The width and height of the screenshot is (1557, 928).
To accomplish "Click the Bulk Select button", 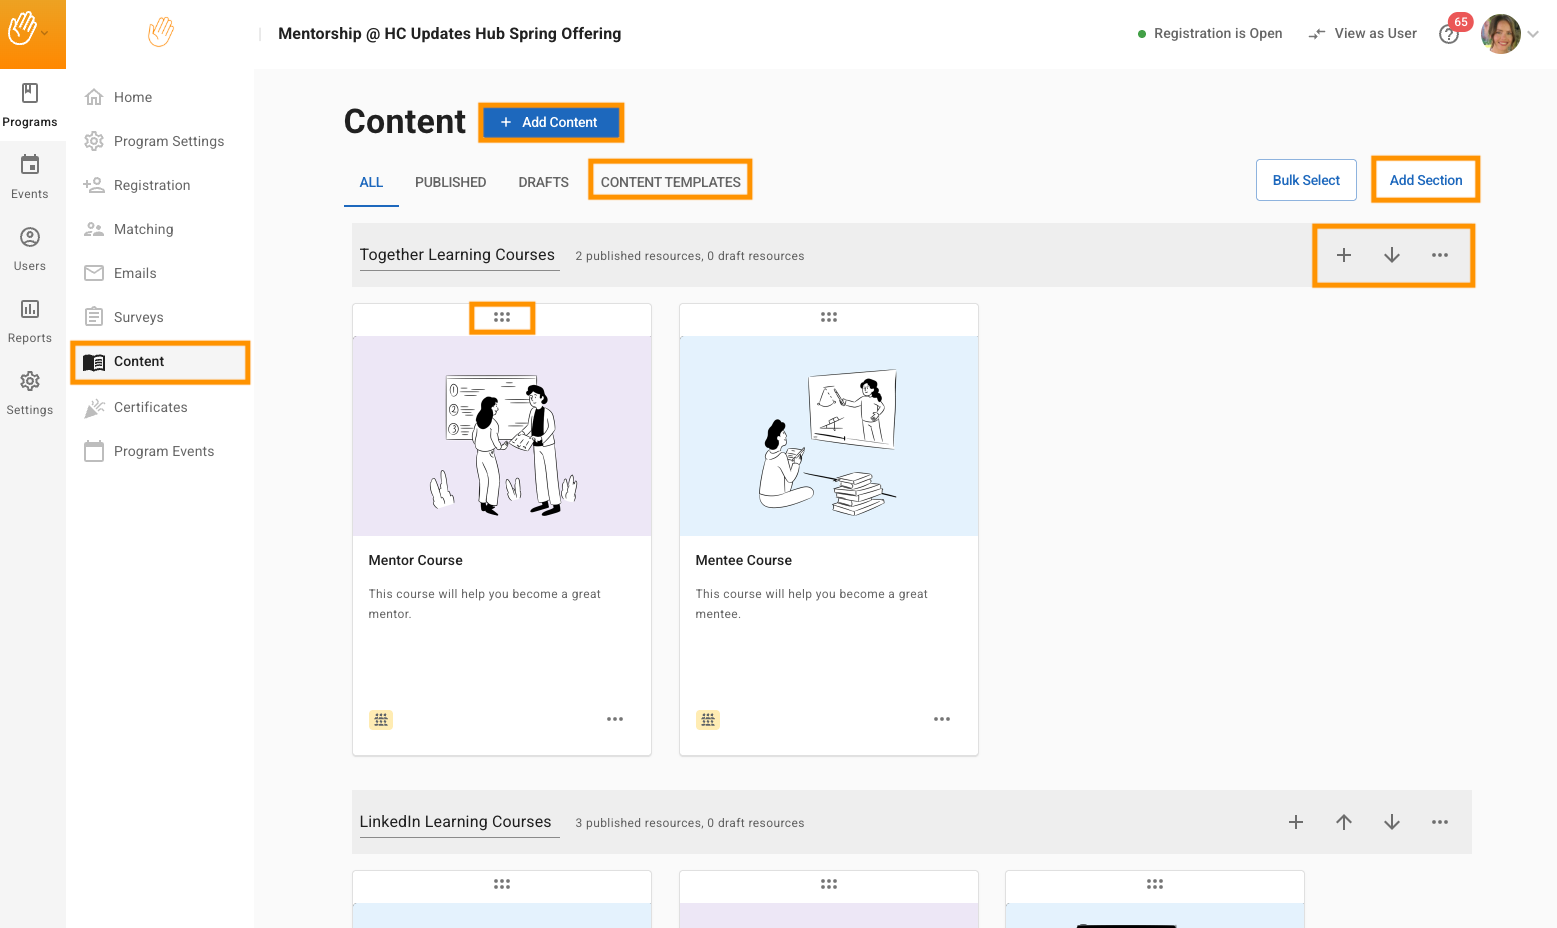I will pyautogui.click(x=1305, y=180).
